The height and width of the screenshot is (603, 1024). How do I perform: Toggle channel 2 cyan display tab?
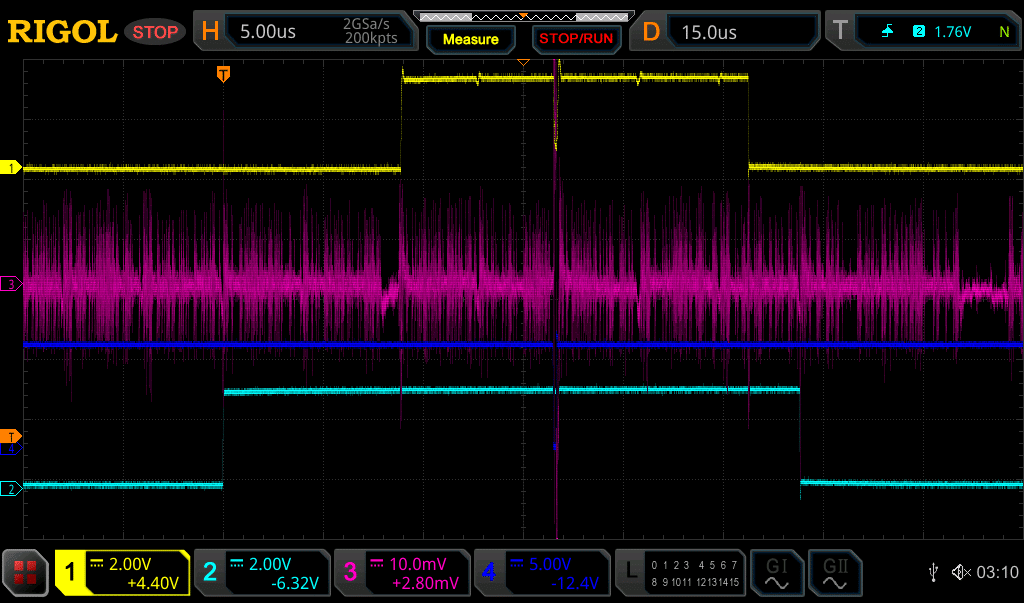(262, 572)
